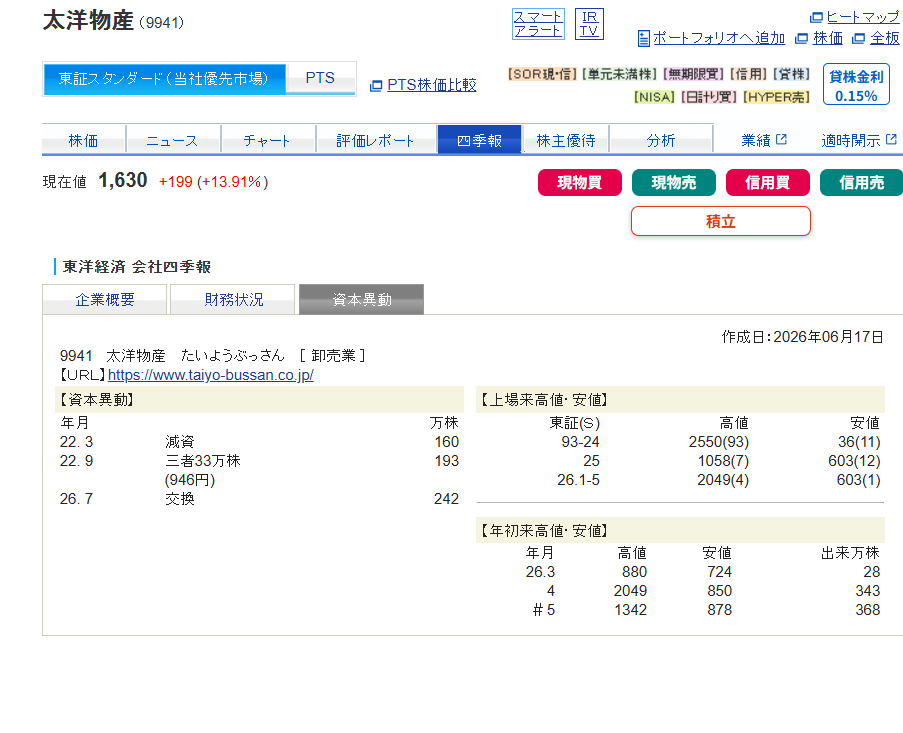Viewport: 903px width, 733px height.
Task: Click the 2049(4) high value
Action: (x=723, y=480)
